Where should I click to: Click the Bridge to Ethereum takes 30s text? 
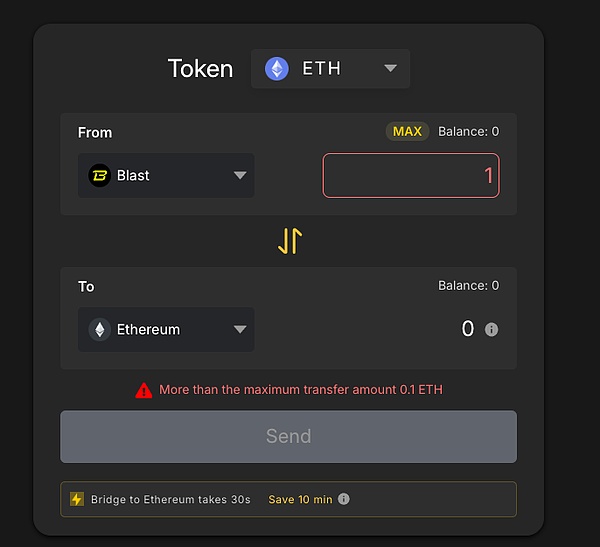[x=170, y=499]
